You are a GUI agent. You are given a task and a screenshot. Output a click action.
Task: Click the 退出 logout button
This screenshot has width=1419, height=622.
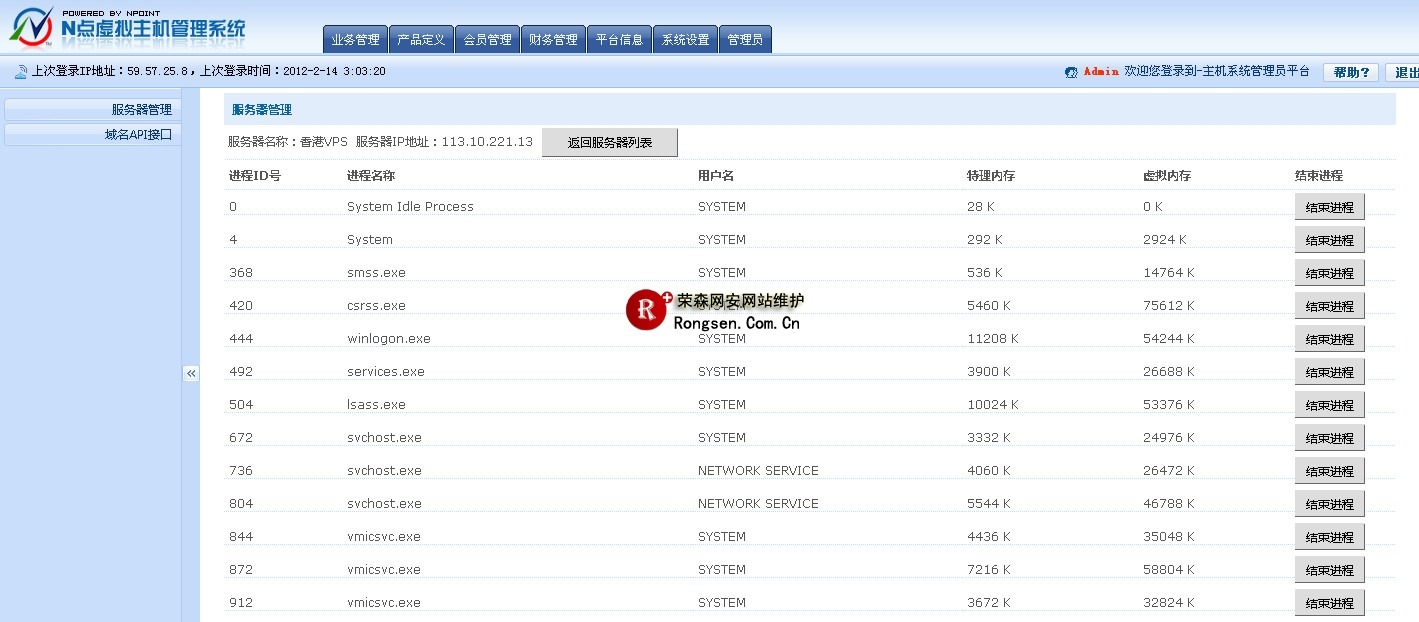[1404, 72]
